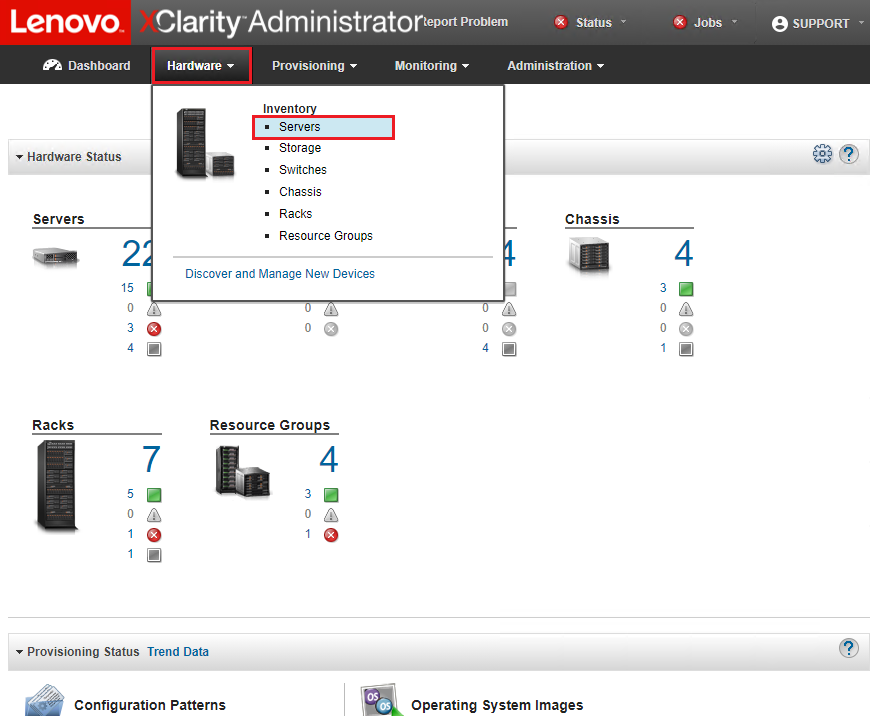Click the red Status error icon
The width and height of the screenshot is (870, 723).
(561, 22)
